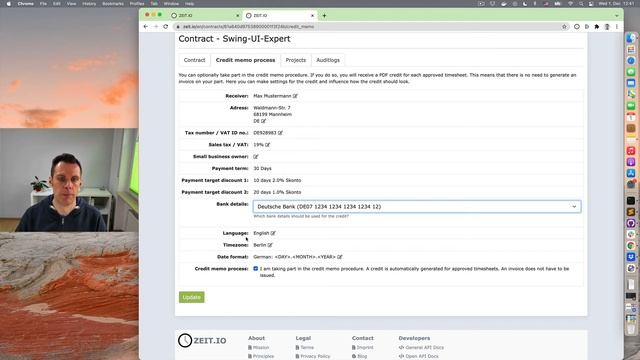Edit the German date format setting
The image size is (640, 360).
point(340,257)
